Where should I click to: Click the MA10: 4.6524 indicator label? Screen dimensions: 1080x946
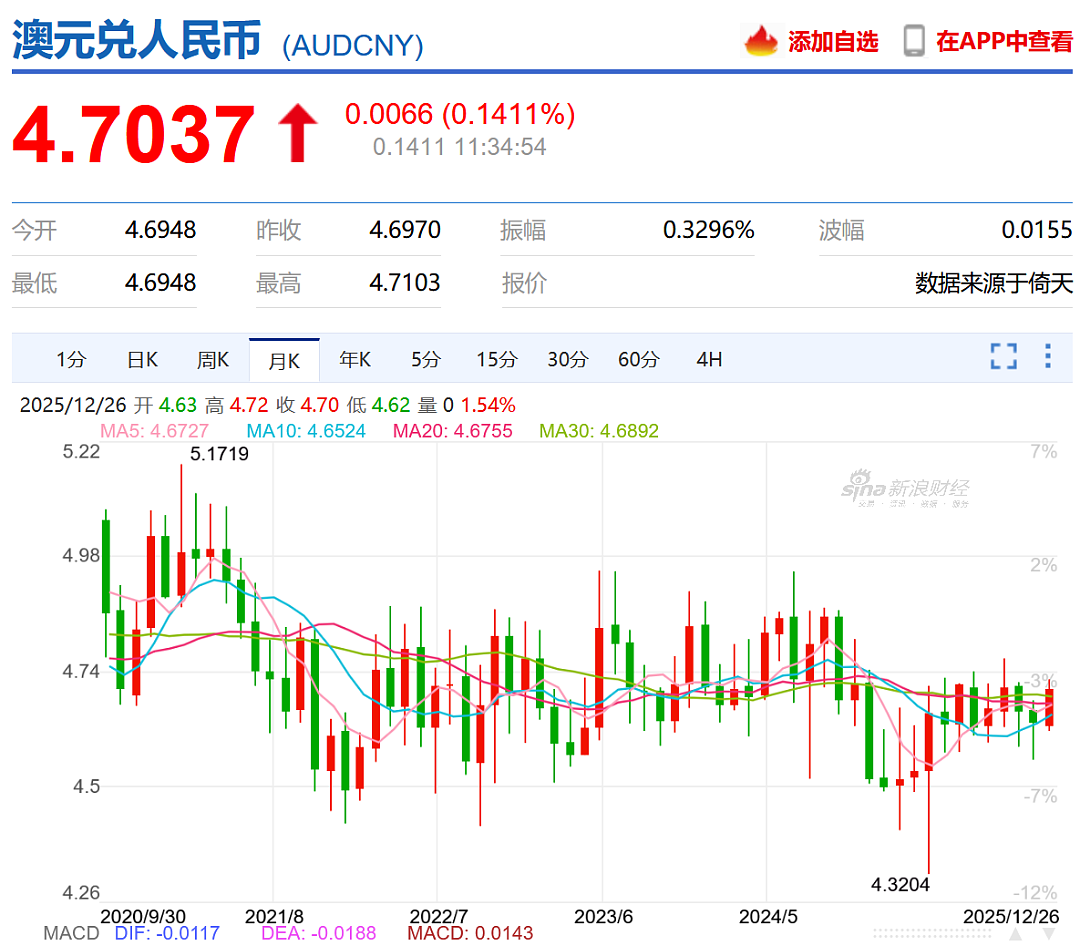click(x=306, y=431)
